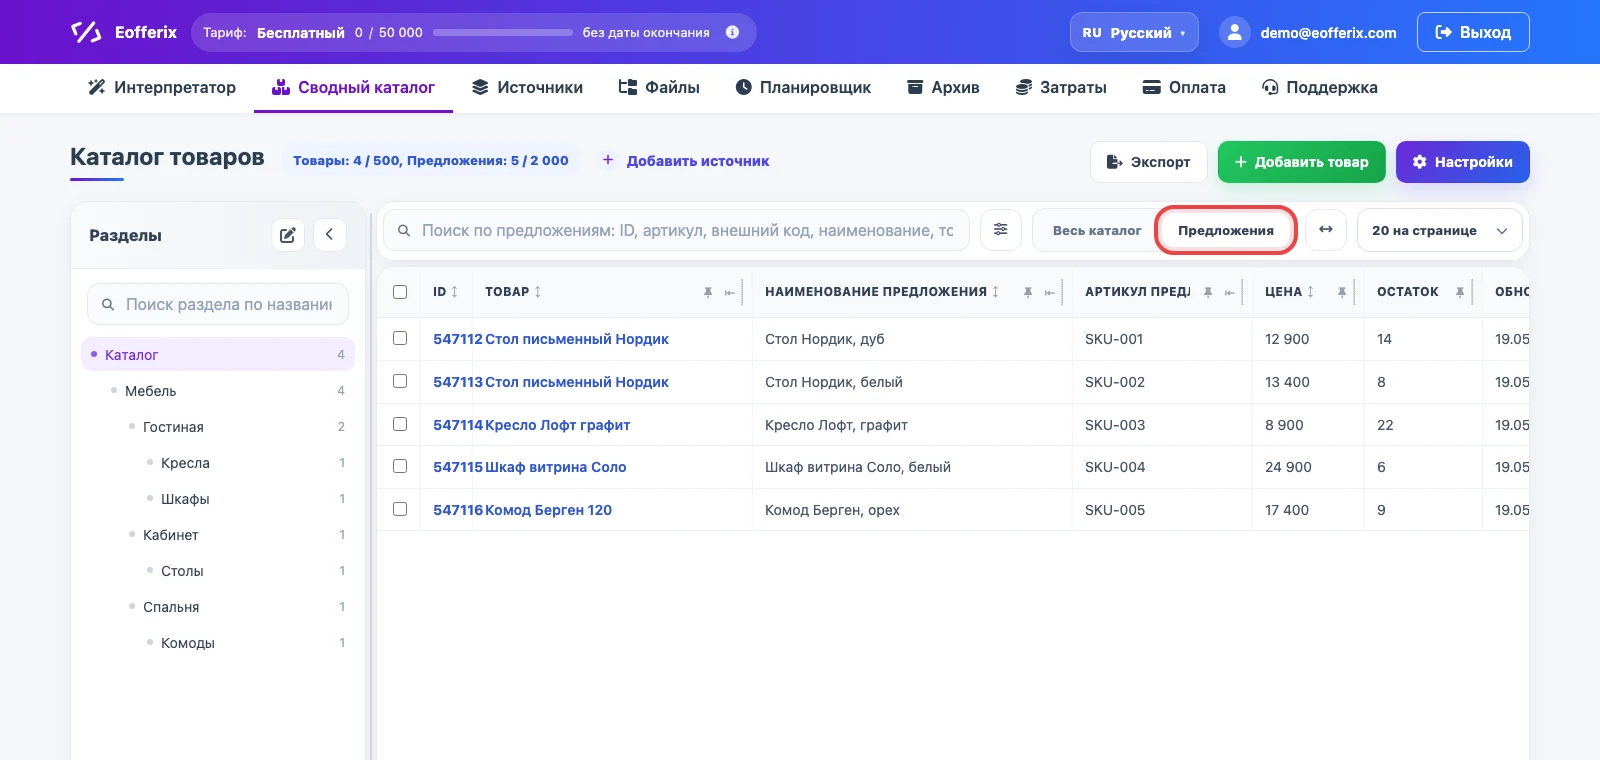Pin the НАИМЕНОВАНИЕ ПРЕДЛОЖЕНИЯ column
The image size is (1600, 760).
coord(1028,292)
